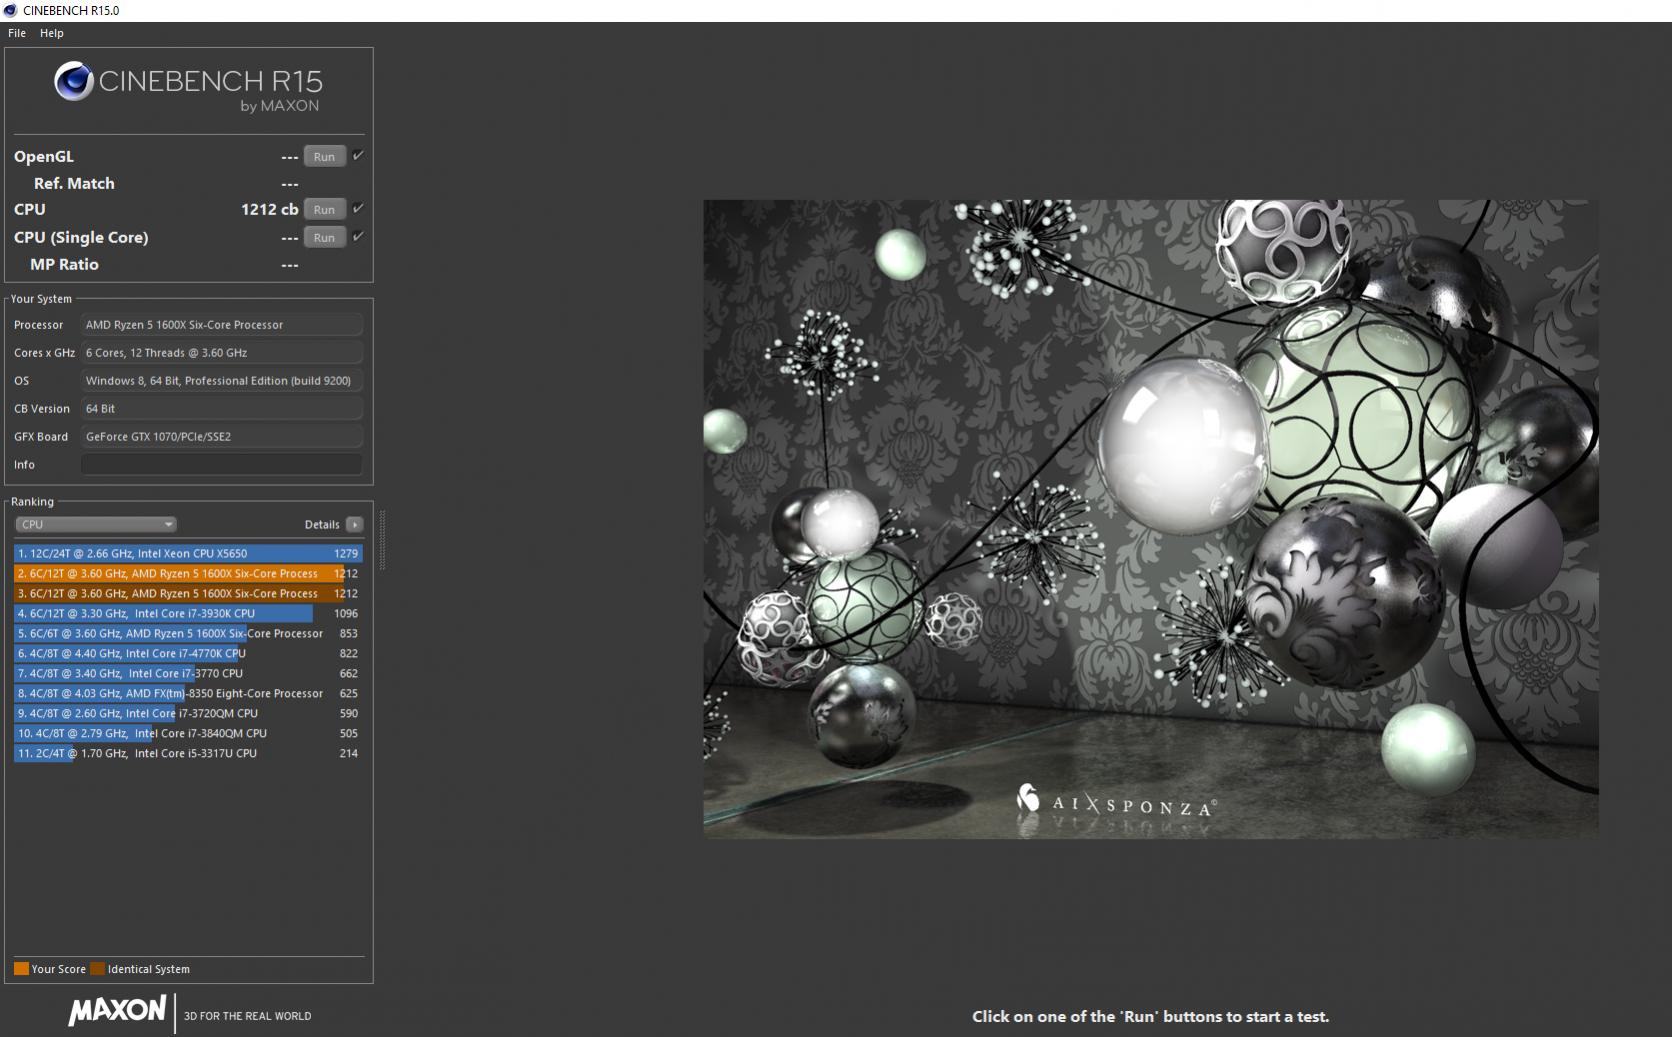Click the MAXON logo
Image resolution: width=1672 pixels, height=1037 pixels.
pos(117,1010)
